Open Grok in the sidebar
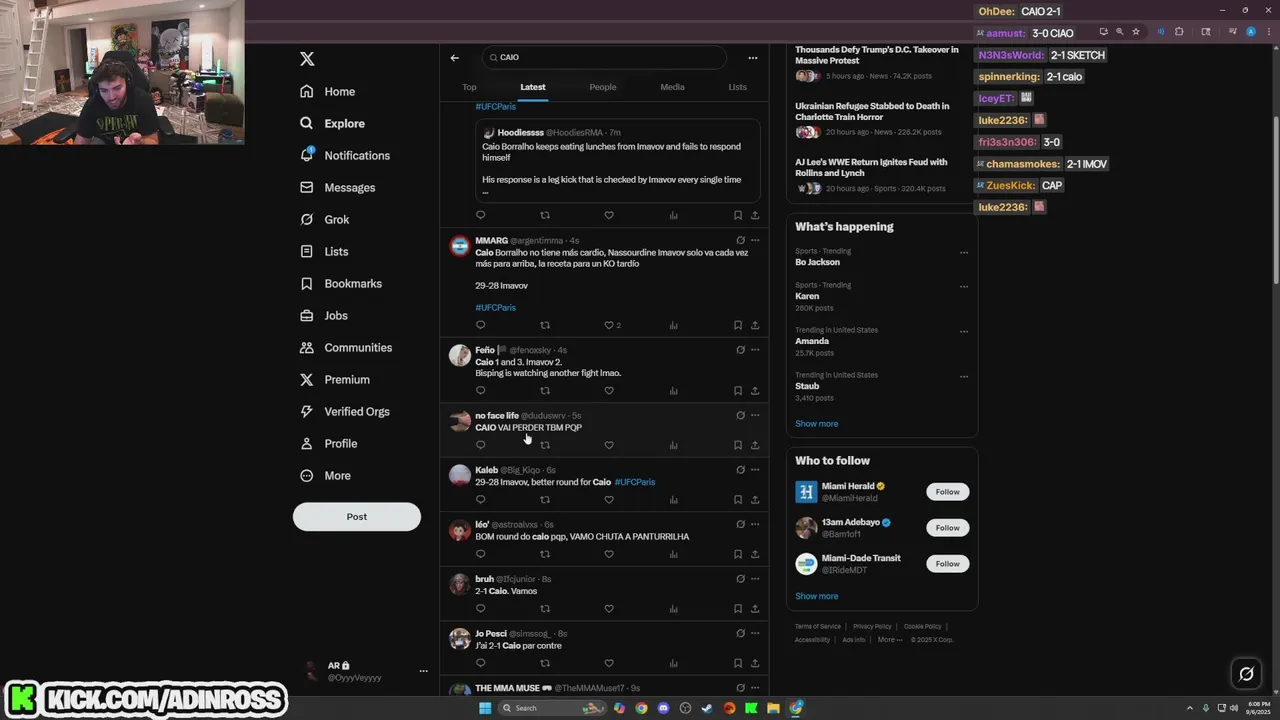Viewport: 1280px width, 720px height. click(325, 220)
